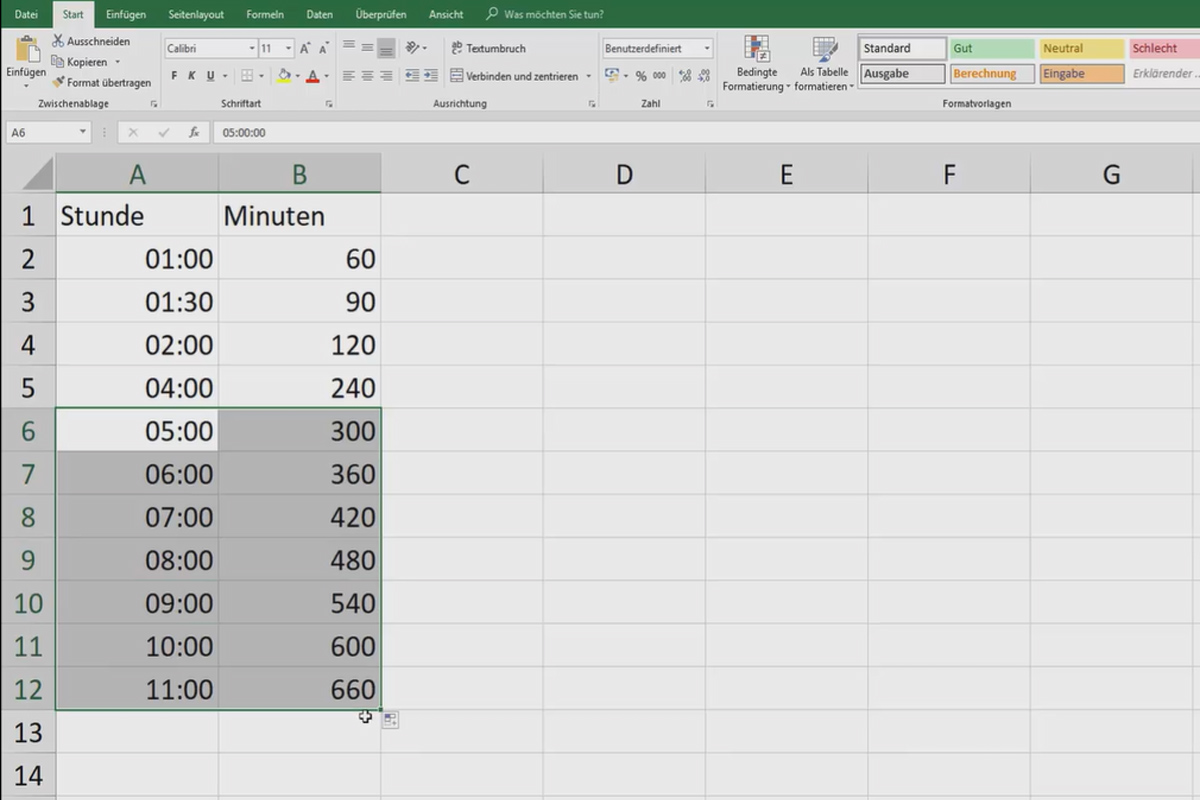Expand the Einfügen paste options arrow
1200x800 pixels.
pos(26,84)
